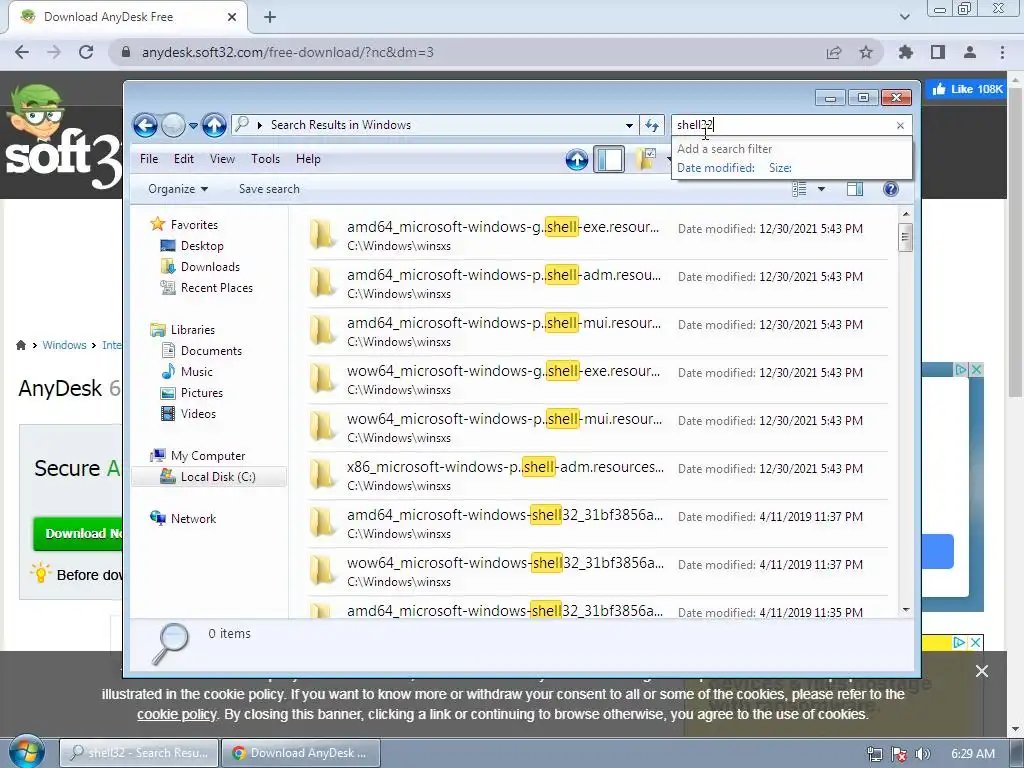Open the Pictures library
The height and width of the screenshot is (768, 1024).
coord(202,392)
